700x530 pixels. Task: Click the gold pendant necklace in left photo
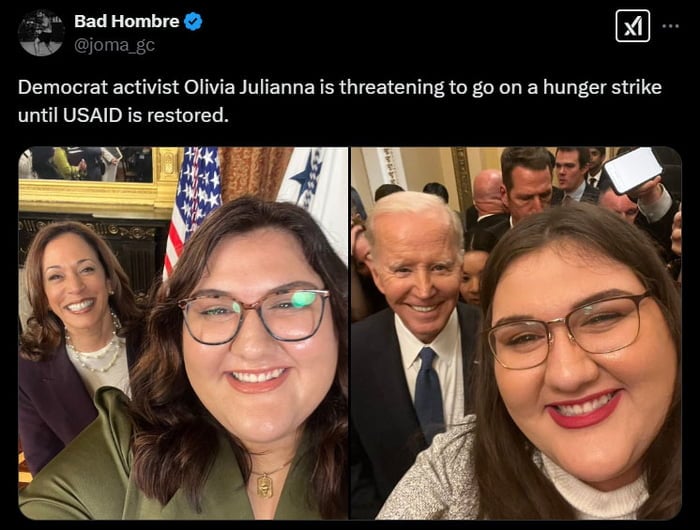[267, 481]
